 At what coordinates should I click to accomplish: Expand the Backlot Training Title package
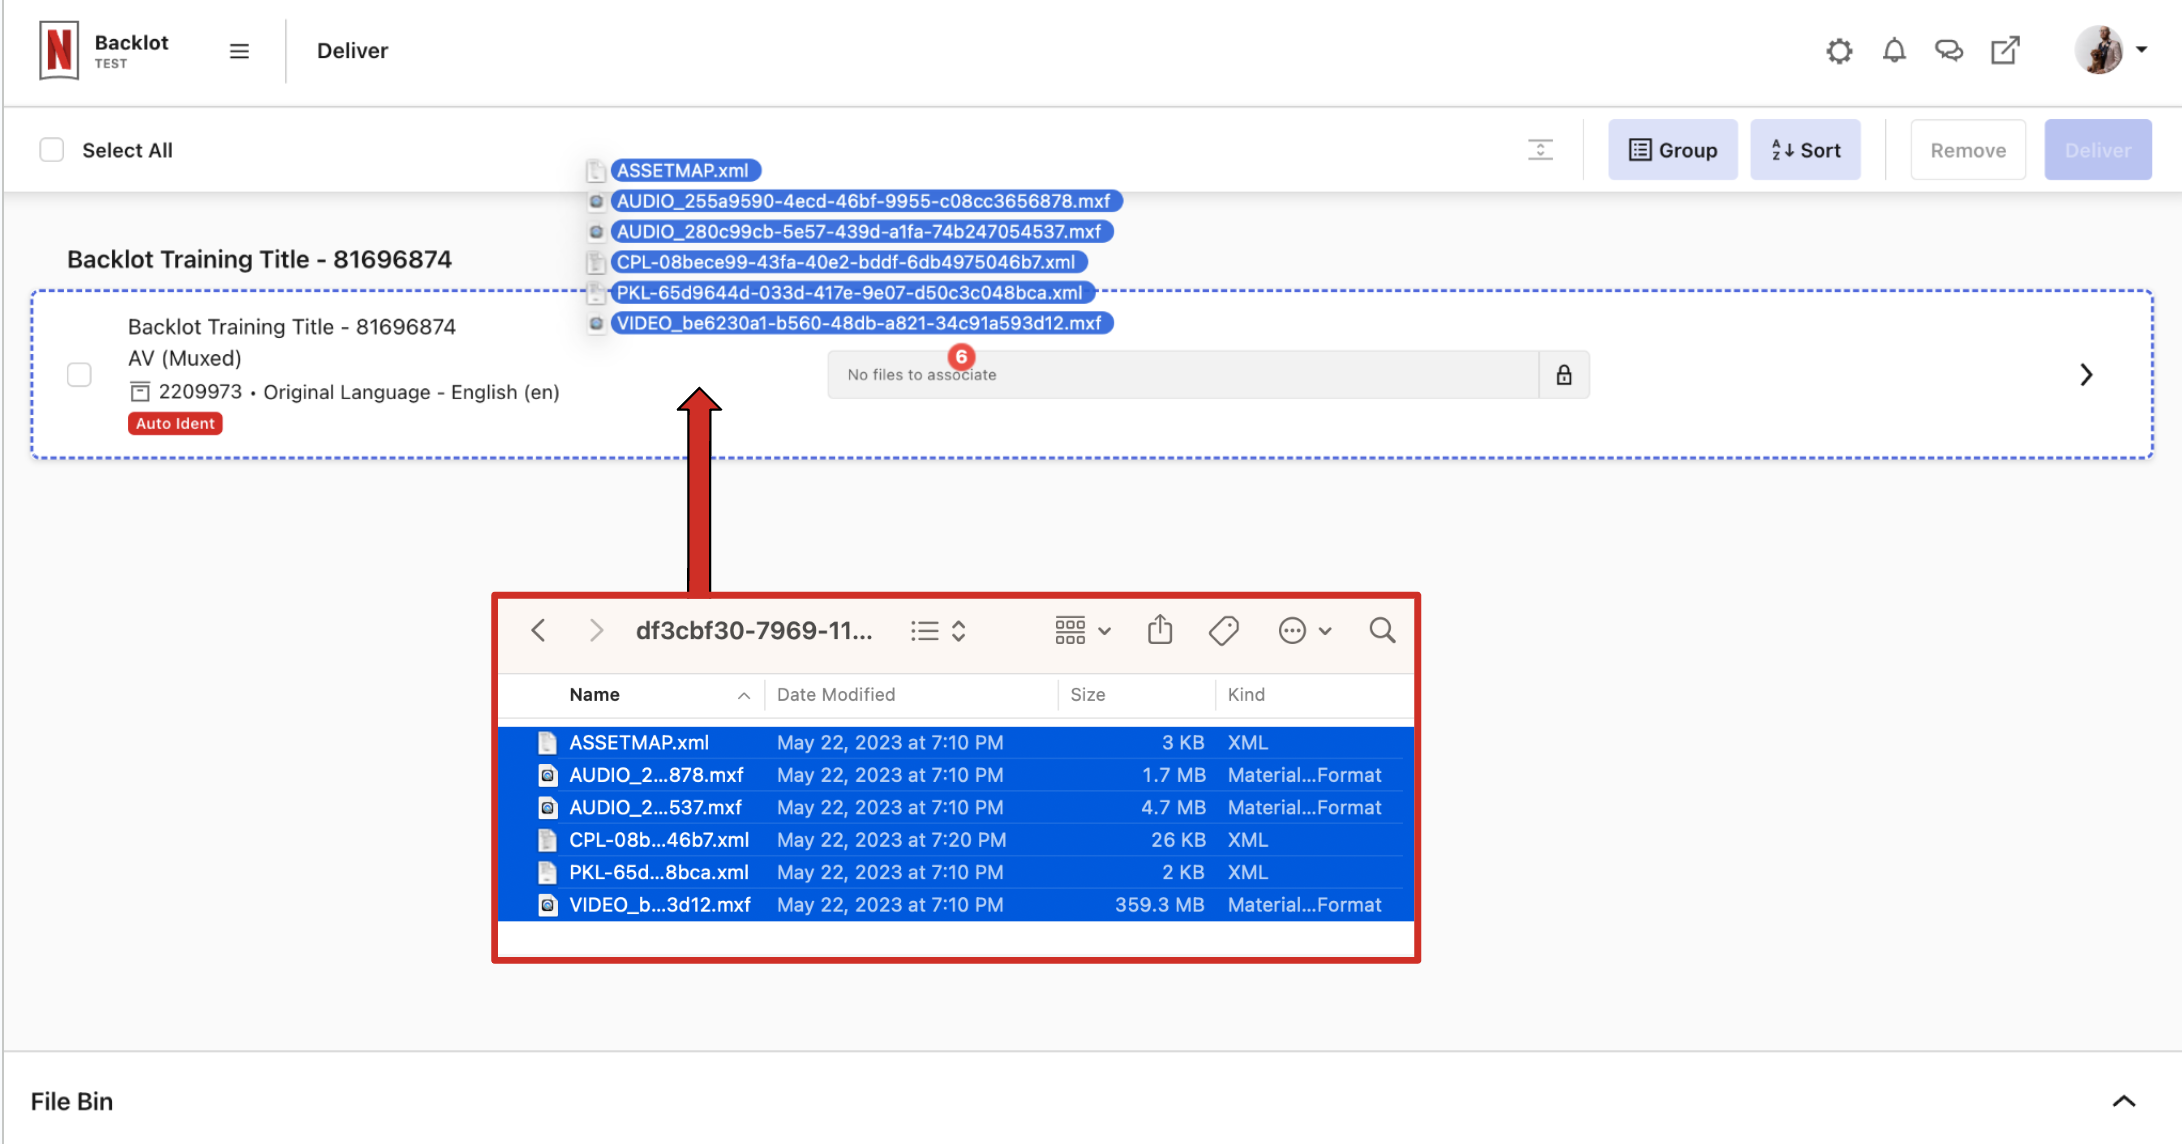(x=2087, y=374)
